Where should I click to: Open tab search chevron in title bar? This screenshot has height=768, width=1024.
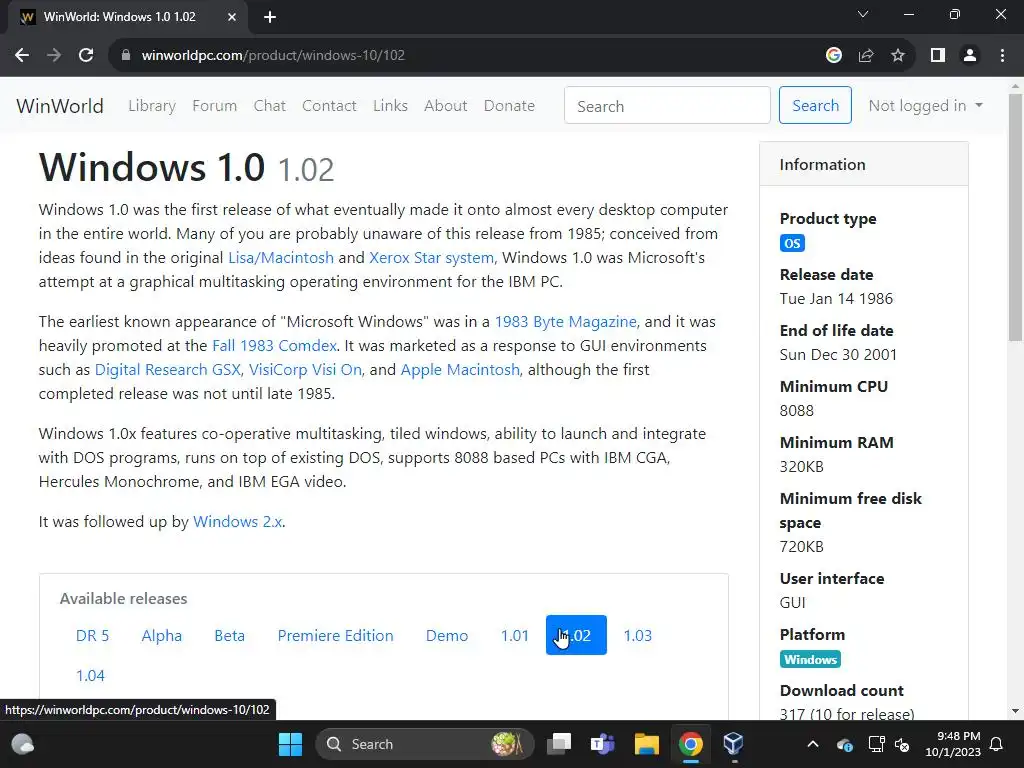click(863, 14)
